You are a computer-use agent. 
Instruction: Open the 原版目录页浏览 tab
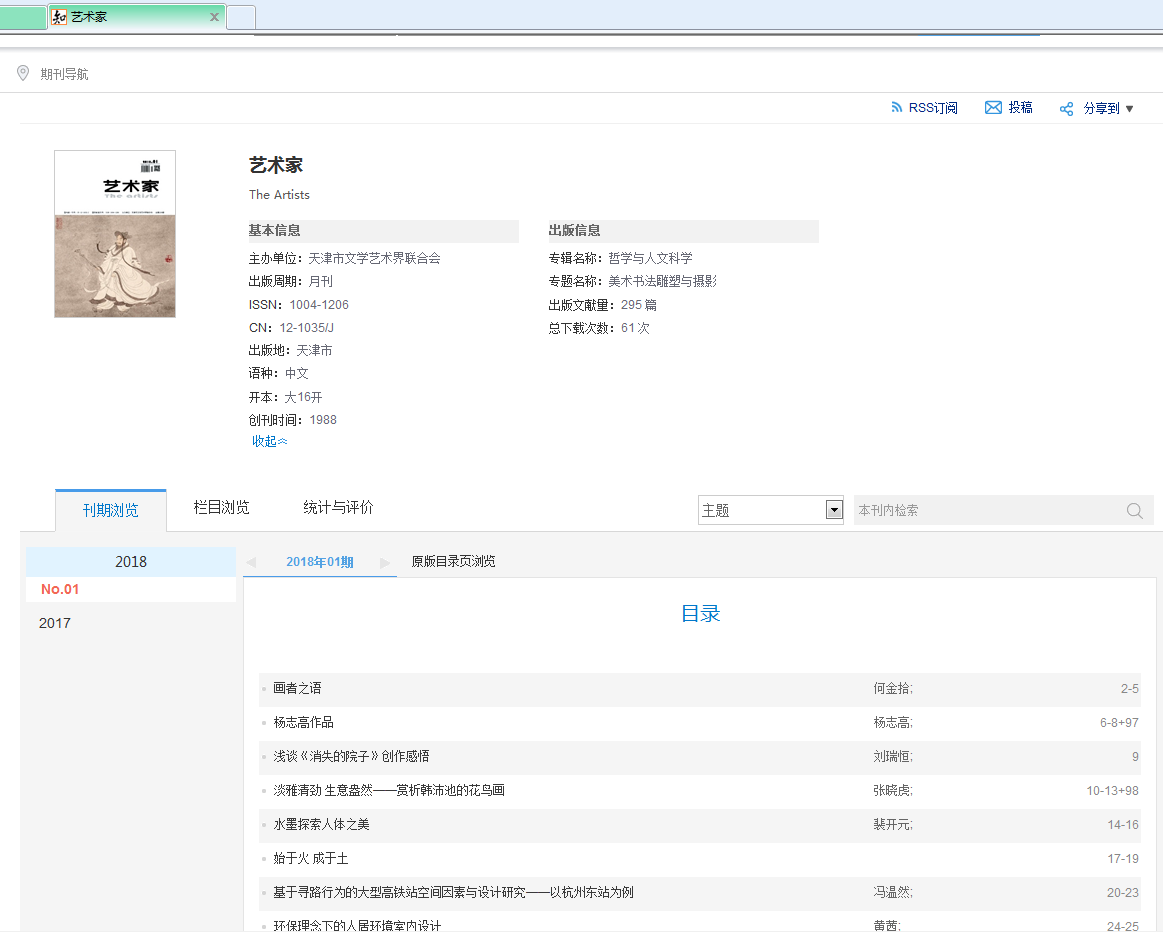(x=453, y=562)
